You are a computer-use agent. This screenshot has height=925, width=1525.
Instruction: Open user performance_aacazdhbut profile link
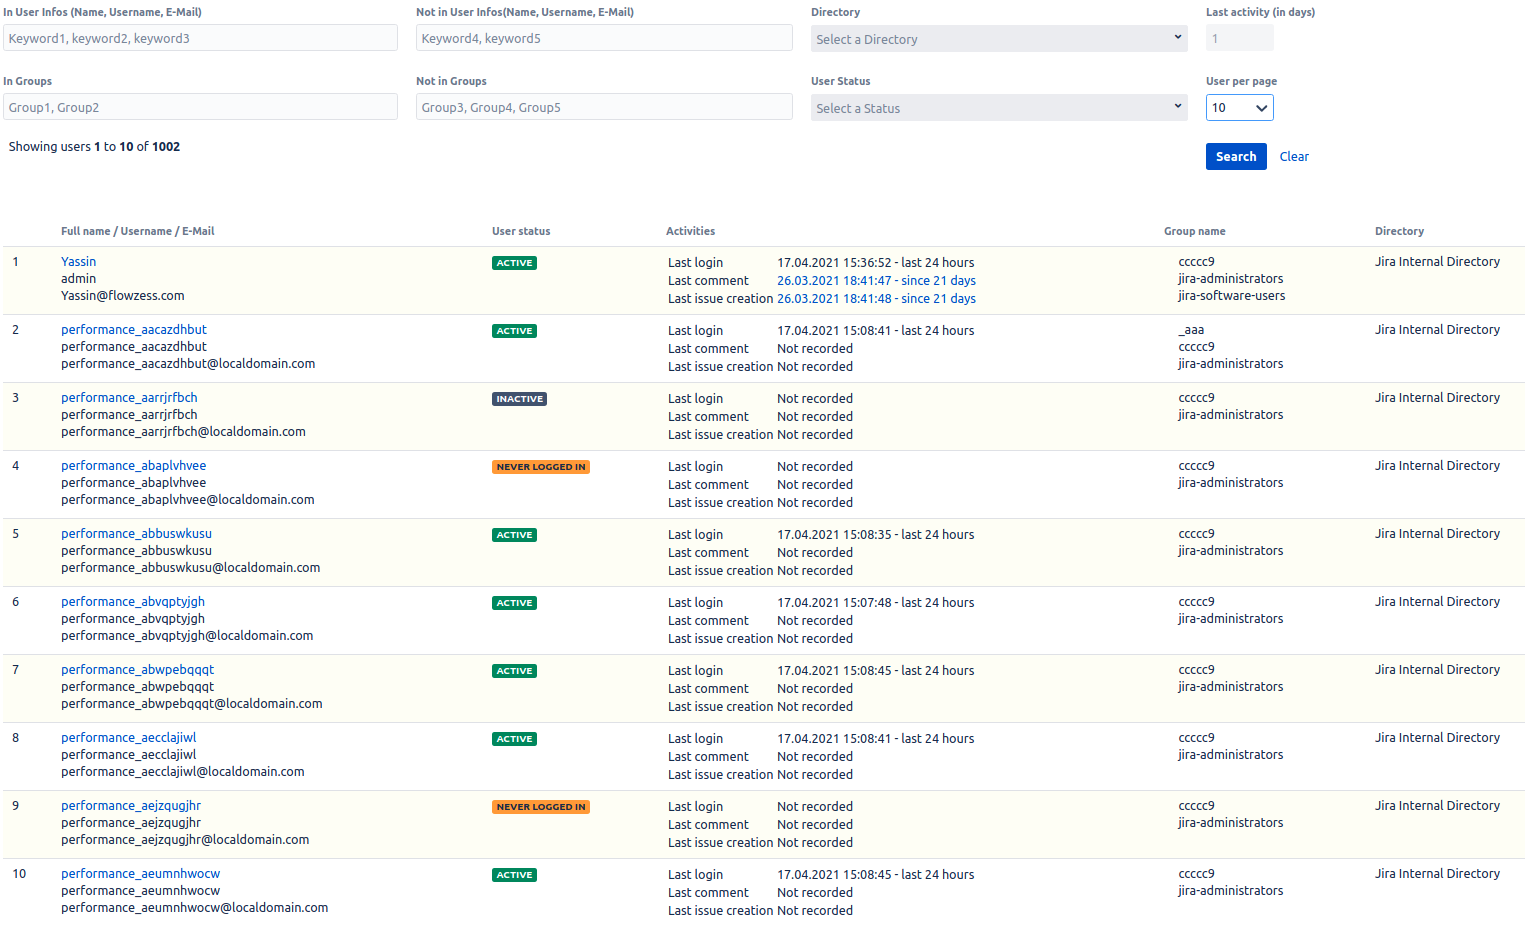pos(133,330)
